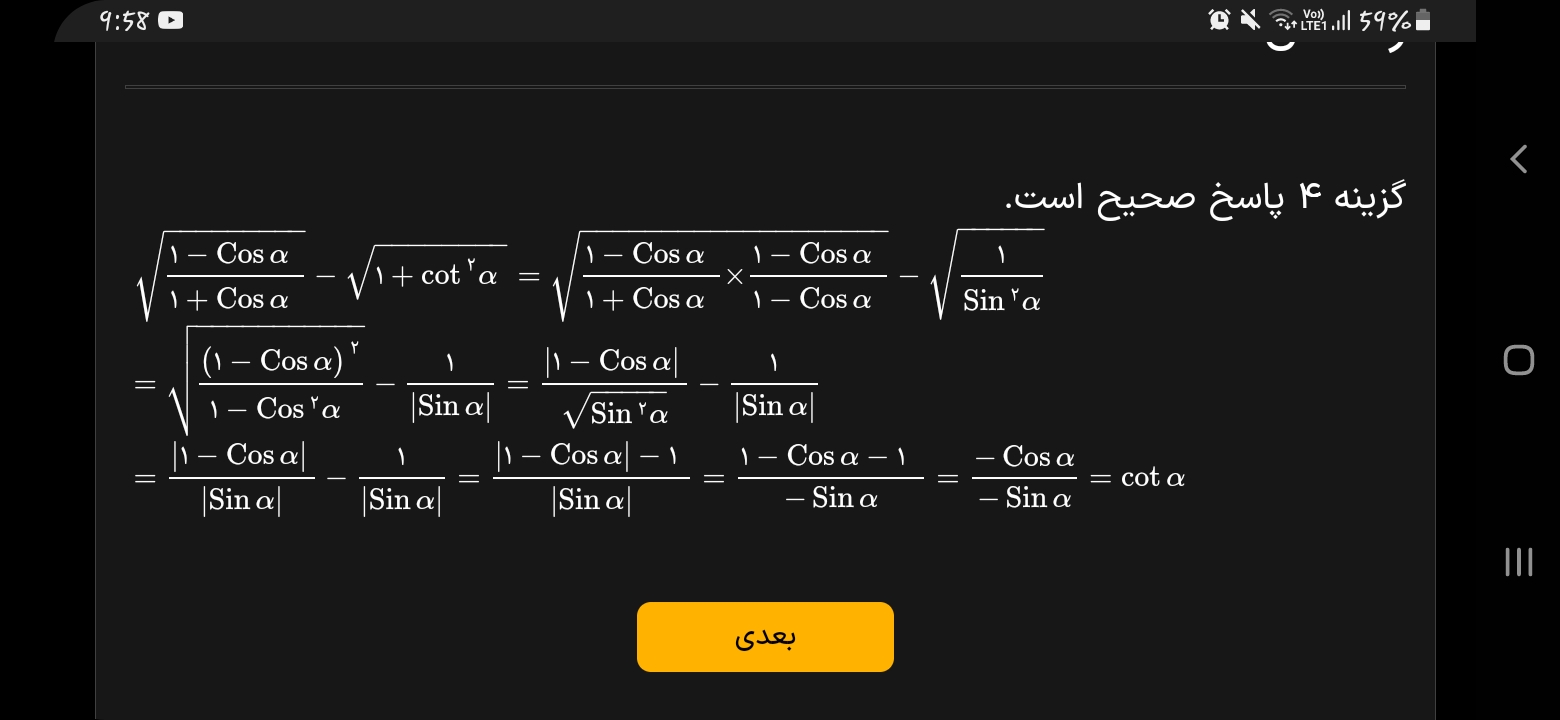Click the horizontal divider line above answer

[765, 87]
